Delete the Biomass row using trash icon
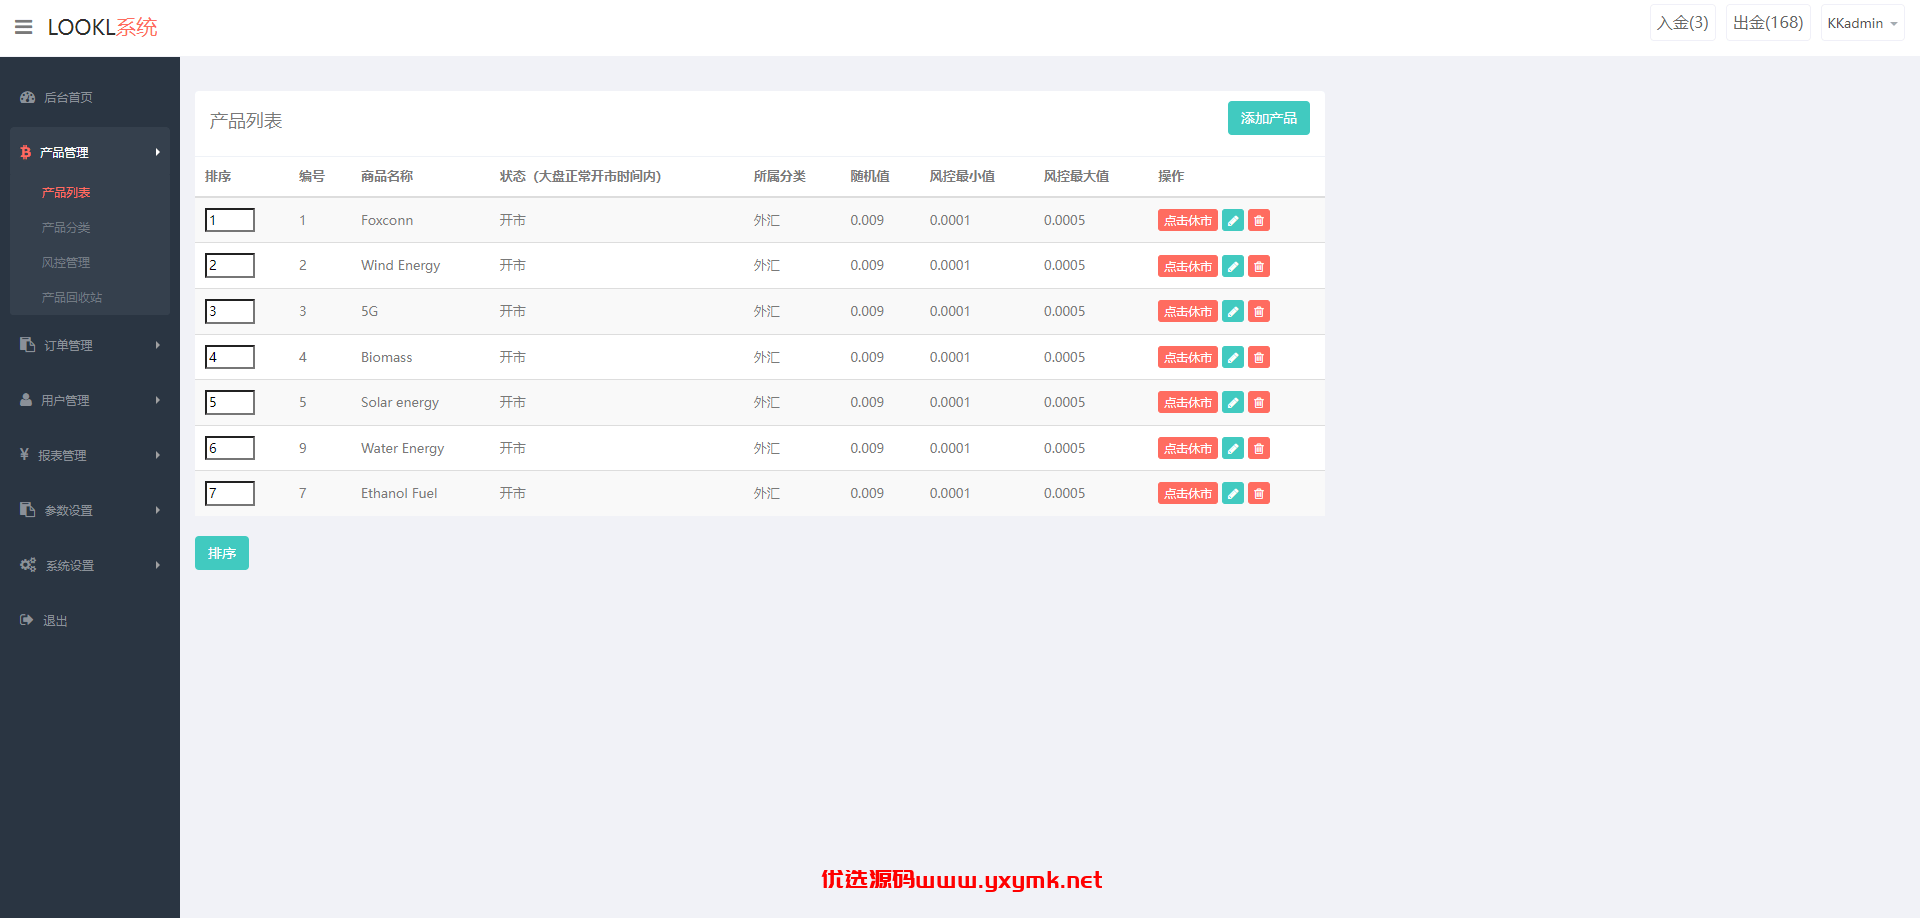The width and height of the screenshot is (1920, 918). tap(1259, 357)
